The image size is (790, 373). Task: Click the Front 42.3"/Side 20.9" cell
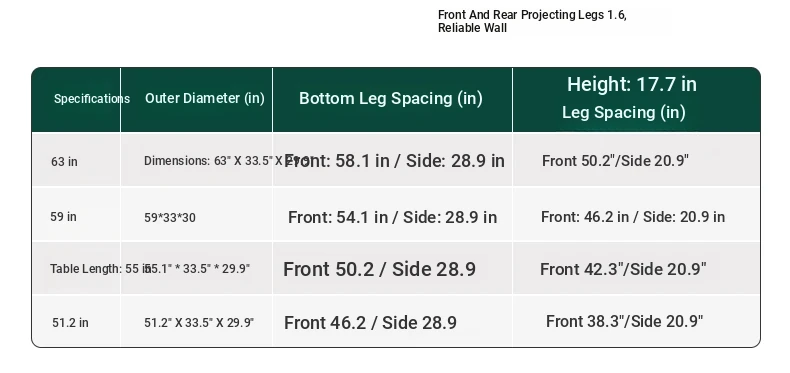[x=623, y=269]
